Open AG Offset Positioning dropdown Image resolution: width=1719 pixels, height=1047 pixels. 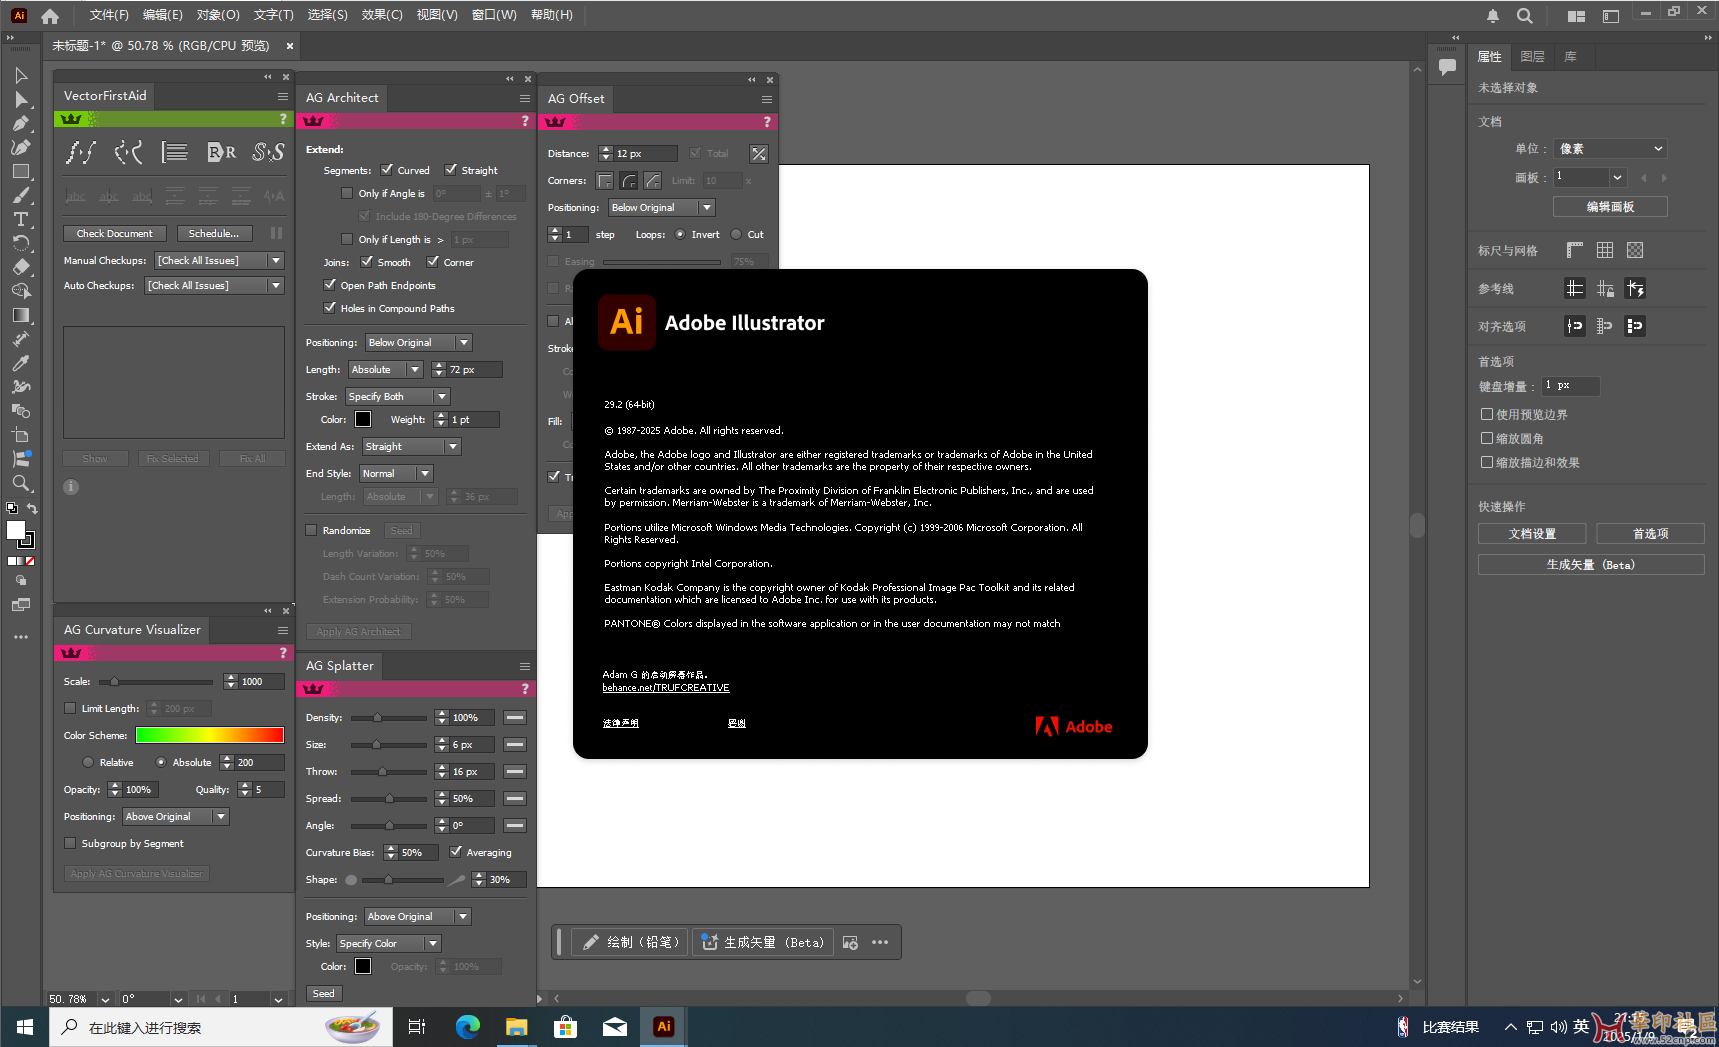point(662,207)
